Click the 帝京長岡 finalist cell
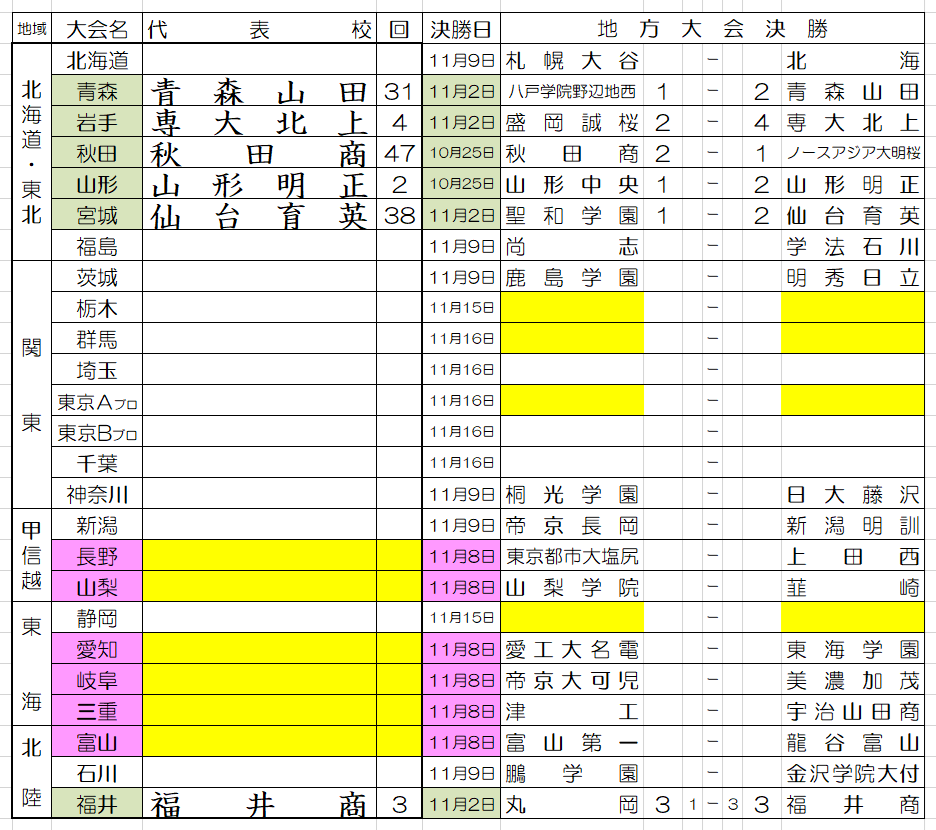The width and height of the screenshot is (936, 830). pos(572,525)
